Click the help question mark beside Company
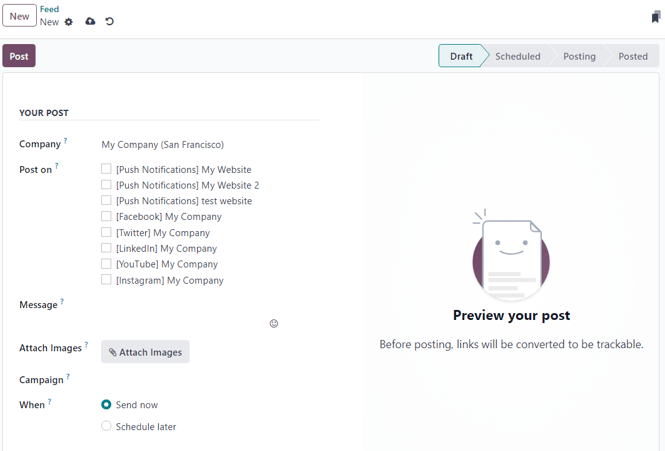 coord(66,142)
